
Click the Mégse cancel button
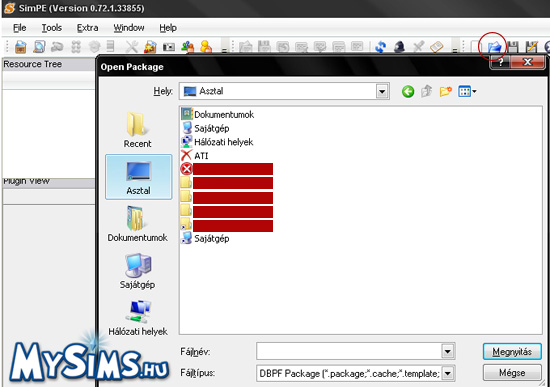tap(512, 373)
